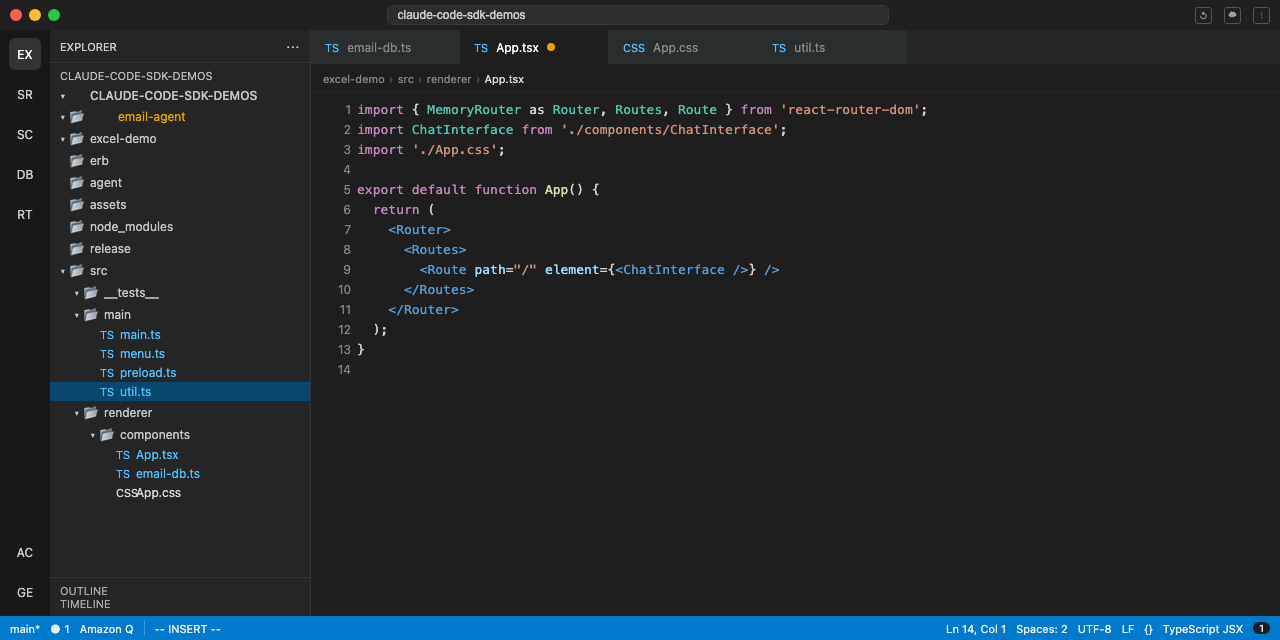Viewport: 1280px width, 640px height.
Task: Switch to the SC activity bar view
Action: click(x=25, y=134)
